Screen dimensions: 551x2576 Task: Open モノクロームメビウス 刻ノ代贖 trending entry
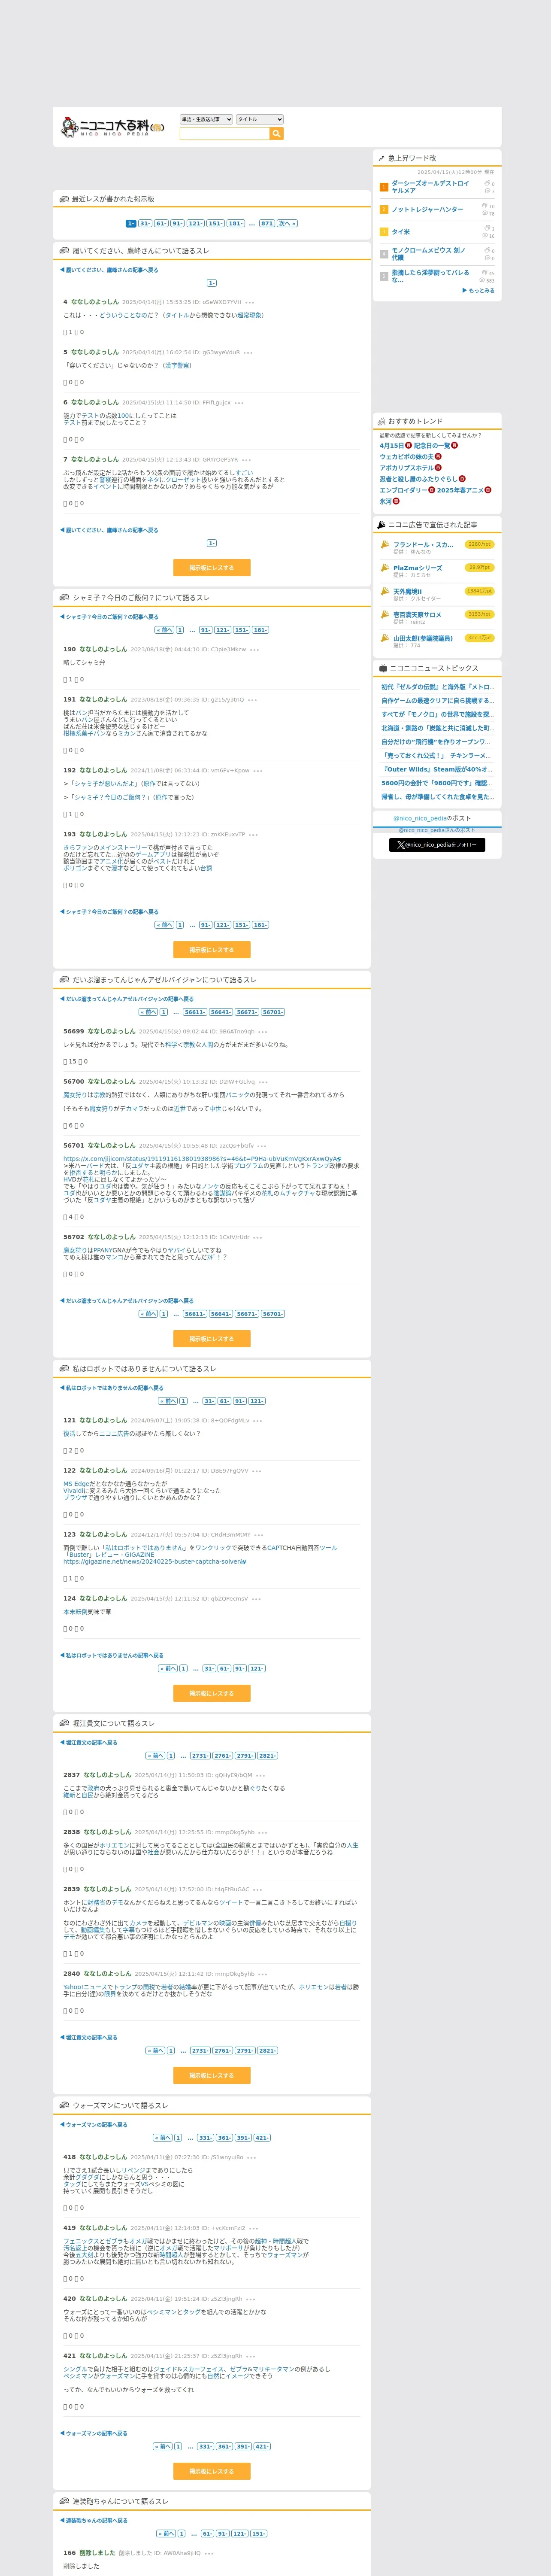[x=429, y=254]
